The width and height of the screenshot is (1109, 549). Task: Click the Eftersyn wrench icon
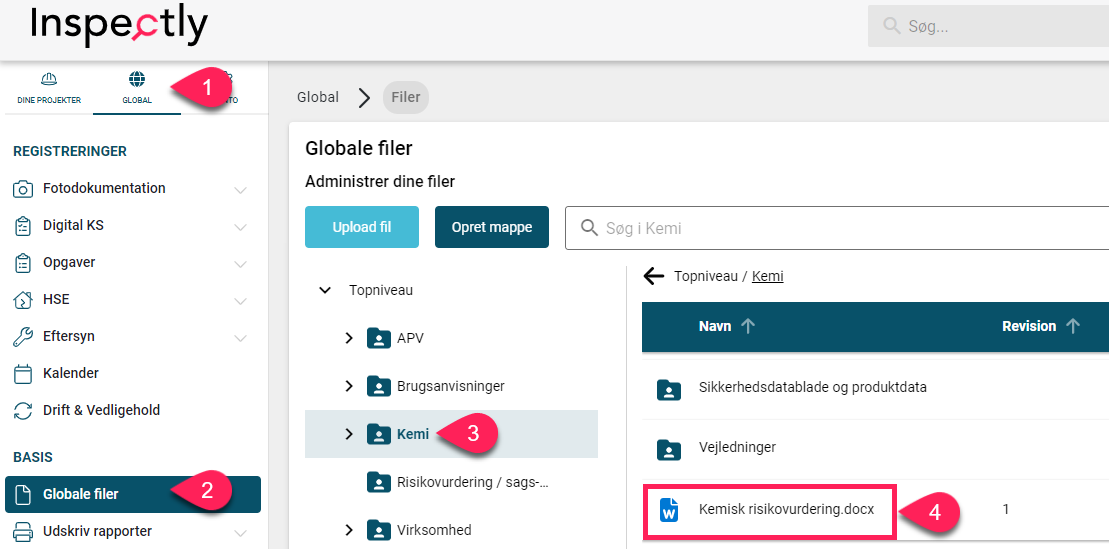click(23, 337)
